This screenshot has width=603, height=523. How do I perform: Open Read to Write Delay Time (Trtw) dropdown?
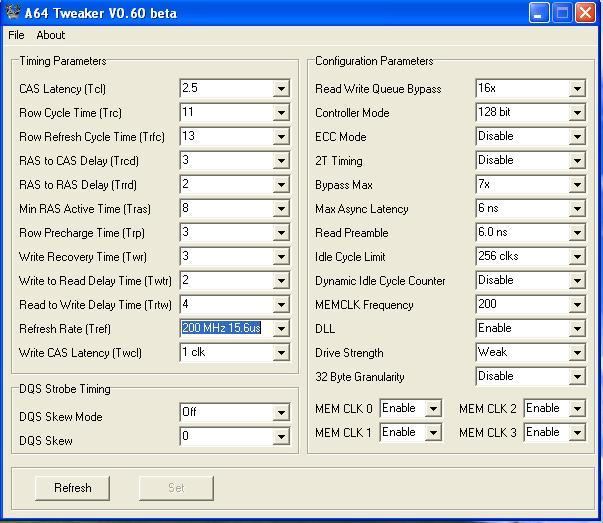pos(282,305)
